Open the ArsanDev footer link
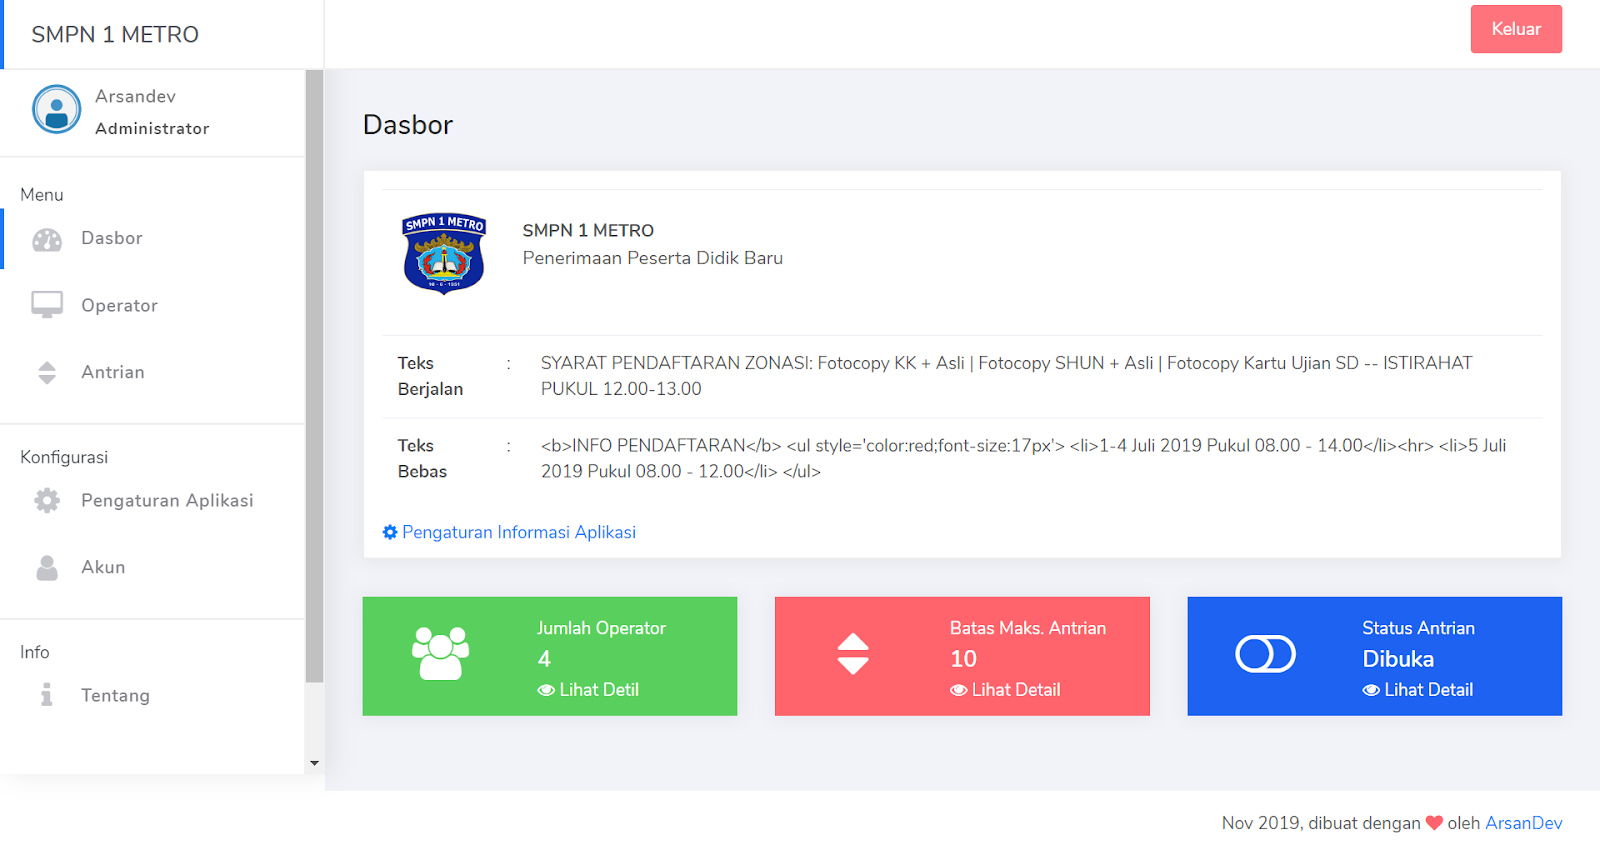The height and width of the screenshot is (855, 1600). 1523,823
